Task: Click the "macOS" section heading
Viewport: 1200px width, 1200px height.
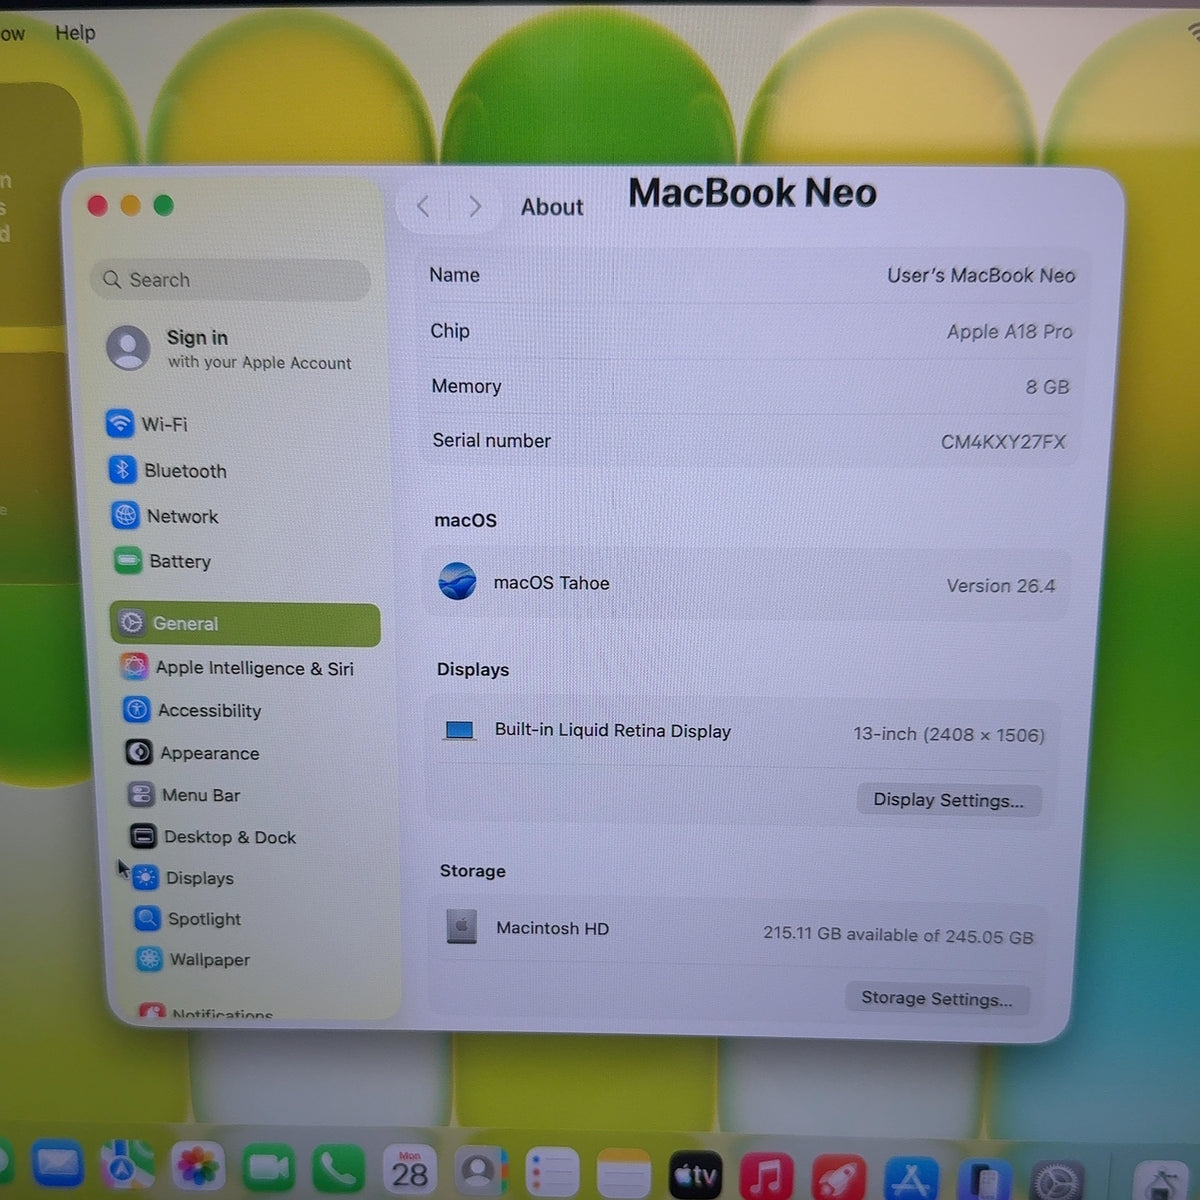Action: click(465, 520)
